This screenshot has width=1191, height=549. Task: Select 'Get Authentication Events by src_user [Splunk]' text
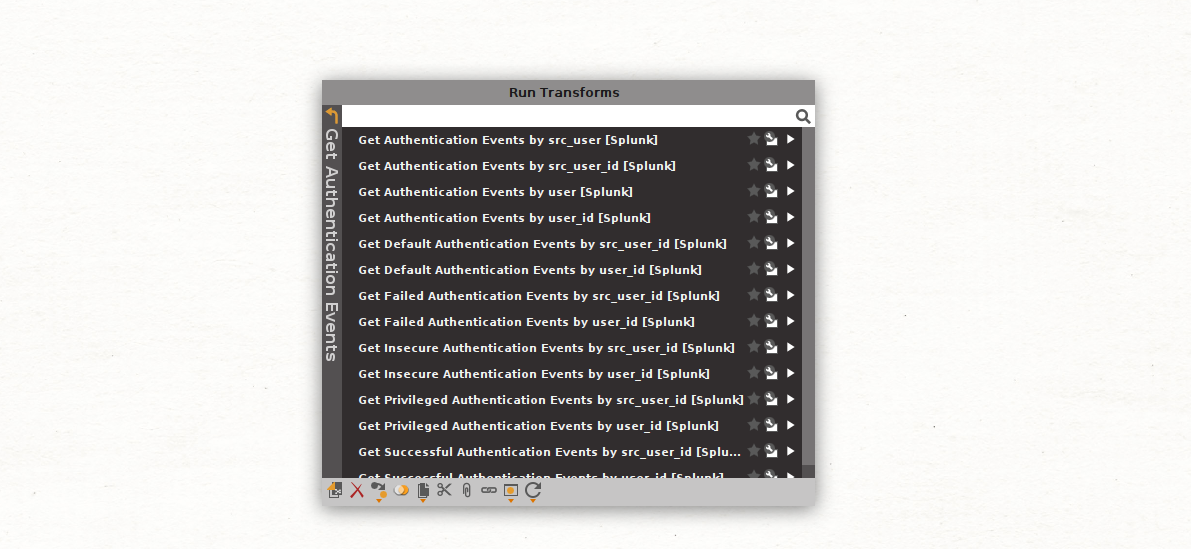pyautogui.click(x=508, y=140)
